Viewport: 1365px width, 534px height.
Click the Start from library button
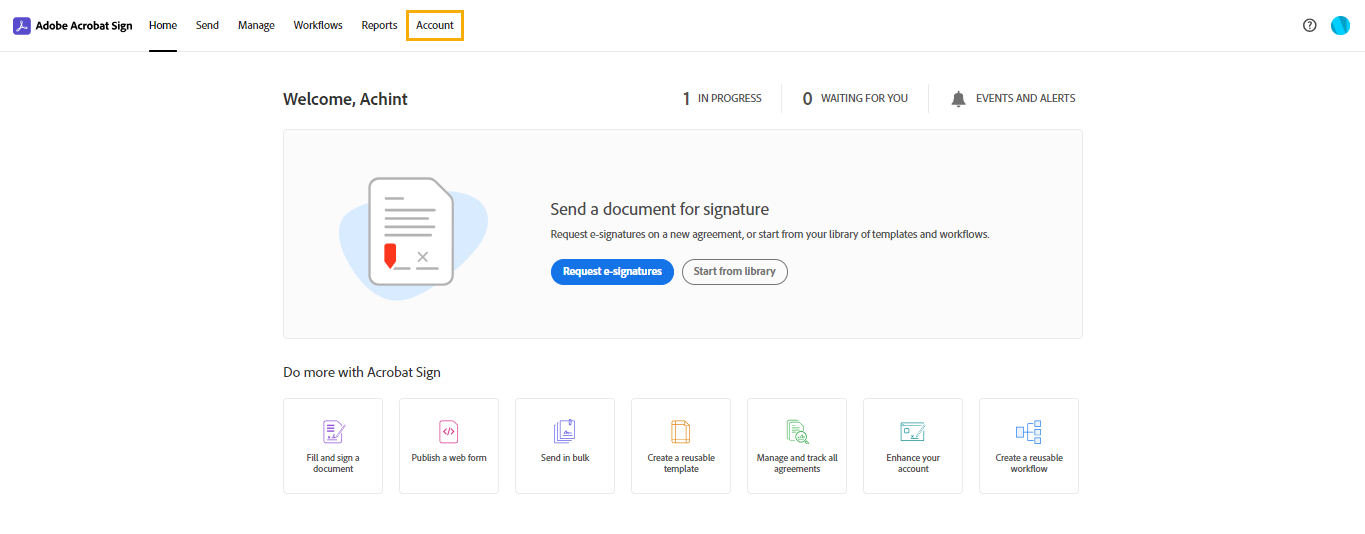tap(735, 272)
